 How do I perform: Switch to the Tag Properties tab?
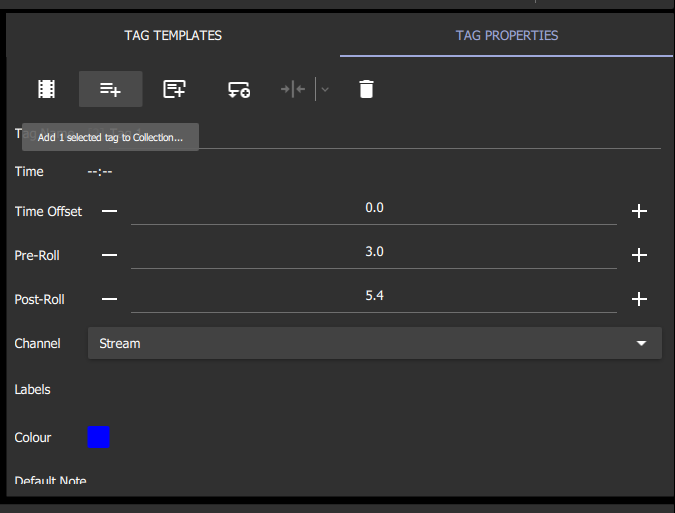click(x=506, y=35)
